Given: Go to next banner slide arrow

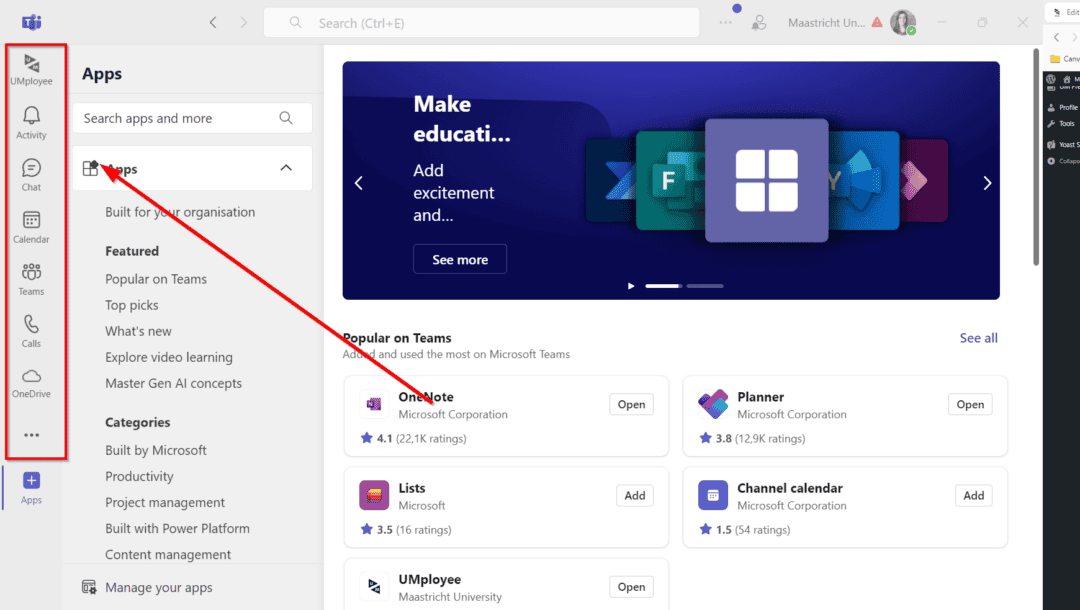Looking at the screenshot, I should [987, 183].
